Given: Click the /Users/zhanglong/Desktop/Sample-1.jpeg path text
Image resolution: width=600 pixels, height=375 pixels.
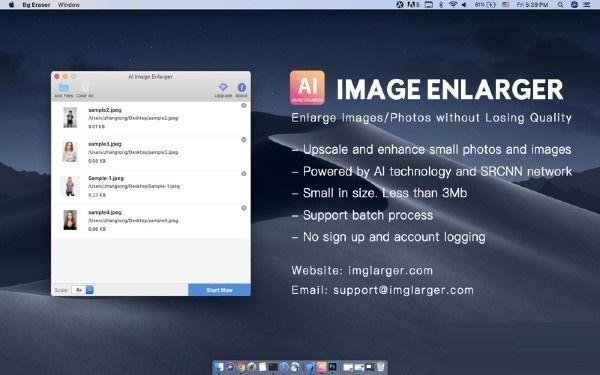Looking at the screenshot, I should pos(134,186).
